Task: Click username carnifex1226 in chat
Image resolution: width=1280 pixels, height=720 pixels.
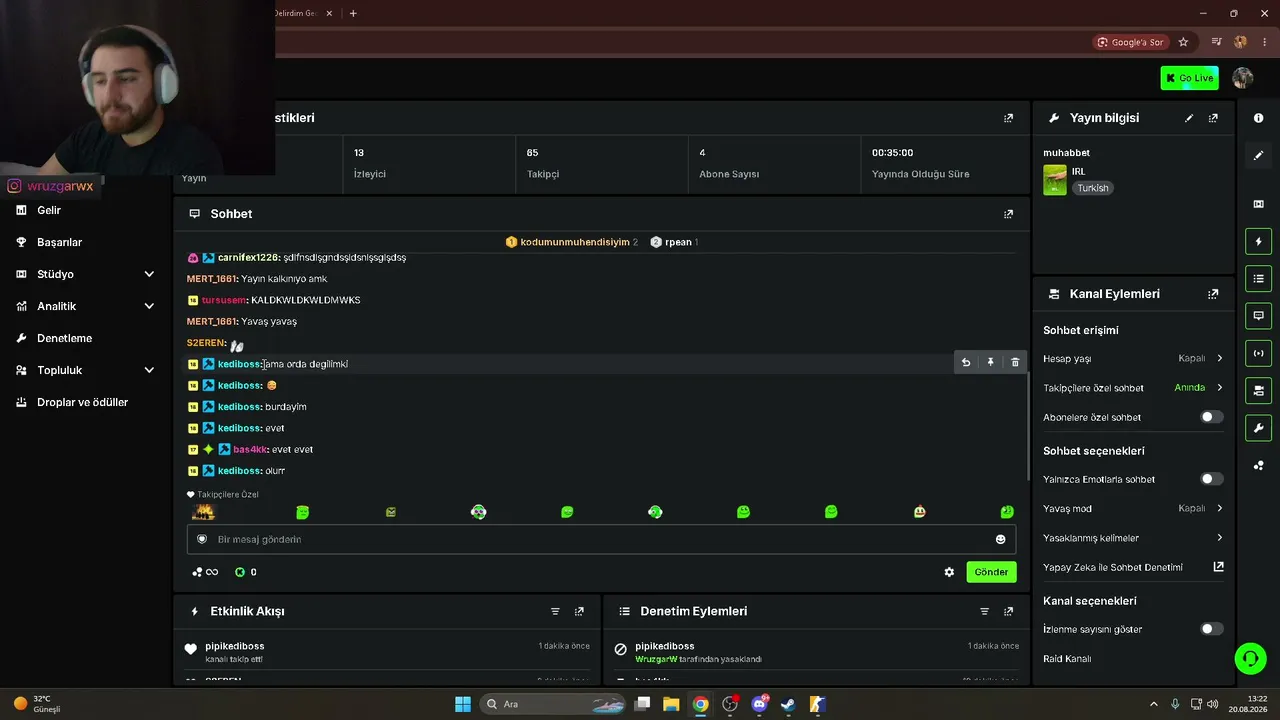Action: pyautogui.click(x=248, y=257)
